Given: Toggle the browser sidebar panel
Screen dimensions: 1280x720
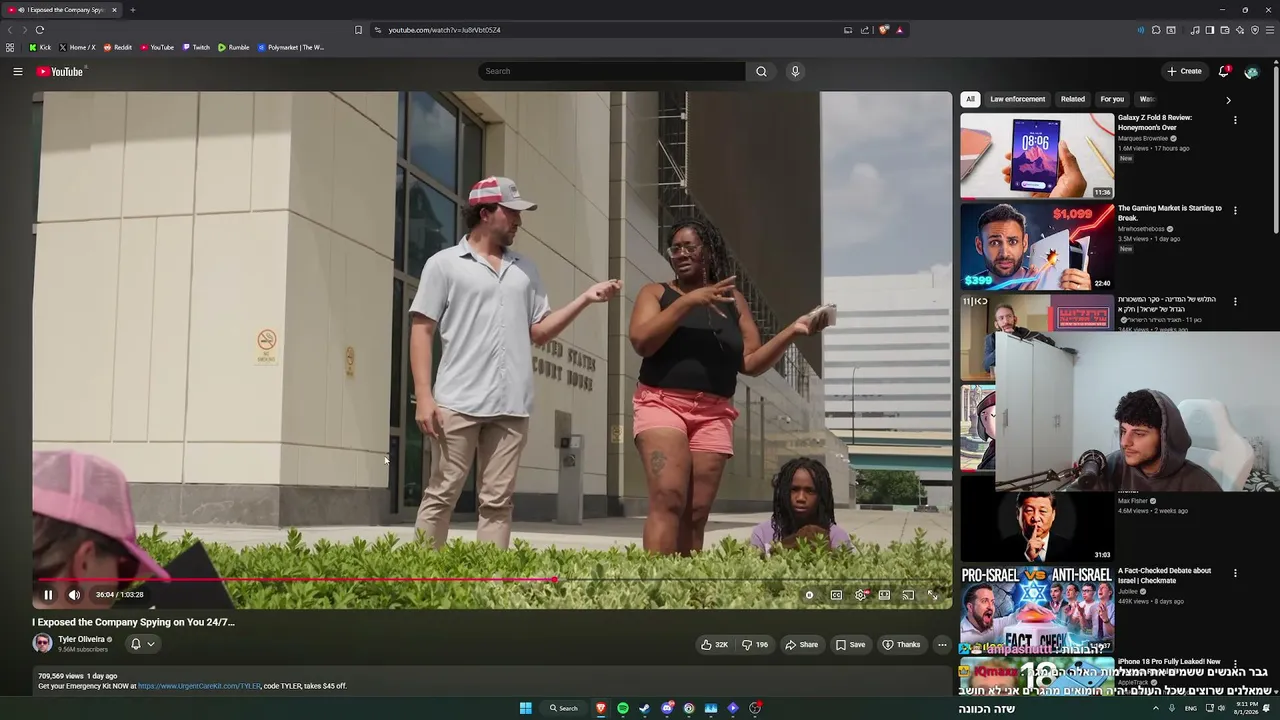Looking at the screenshot, I should [x=1210, y=30].
